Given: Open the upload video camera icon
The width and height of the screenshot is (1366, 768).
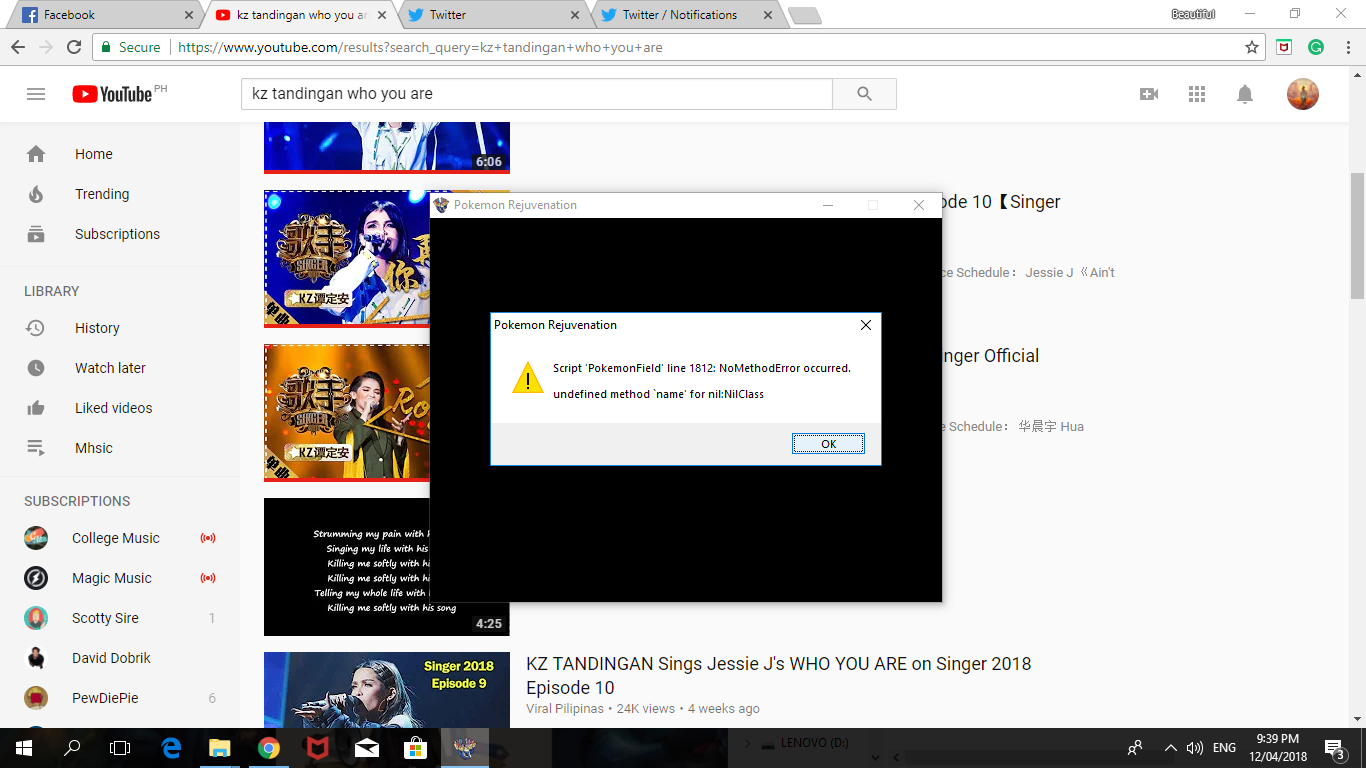Looking at the screenshot, I should tap(1149, 94).
